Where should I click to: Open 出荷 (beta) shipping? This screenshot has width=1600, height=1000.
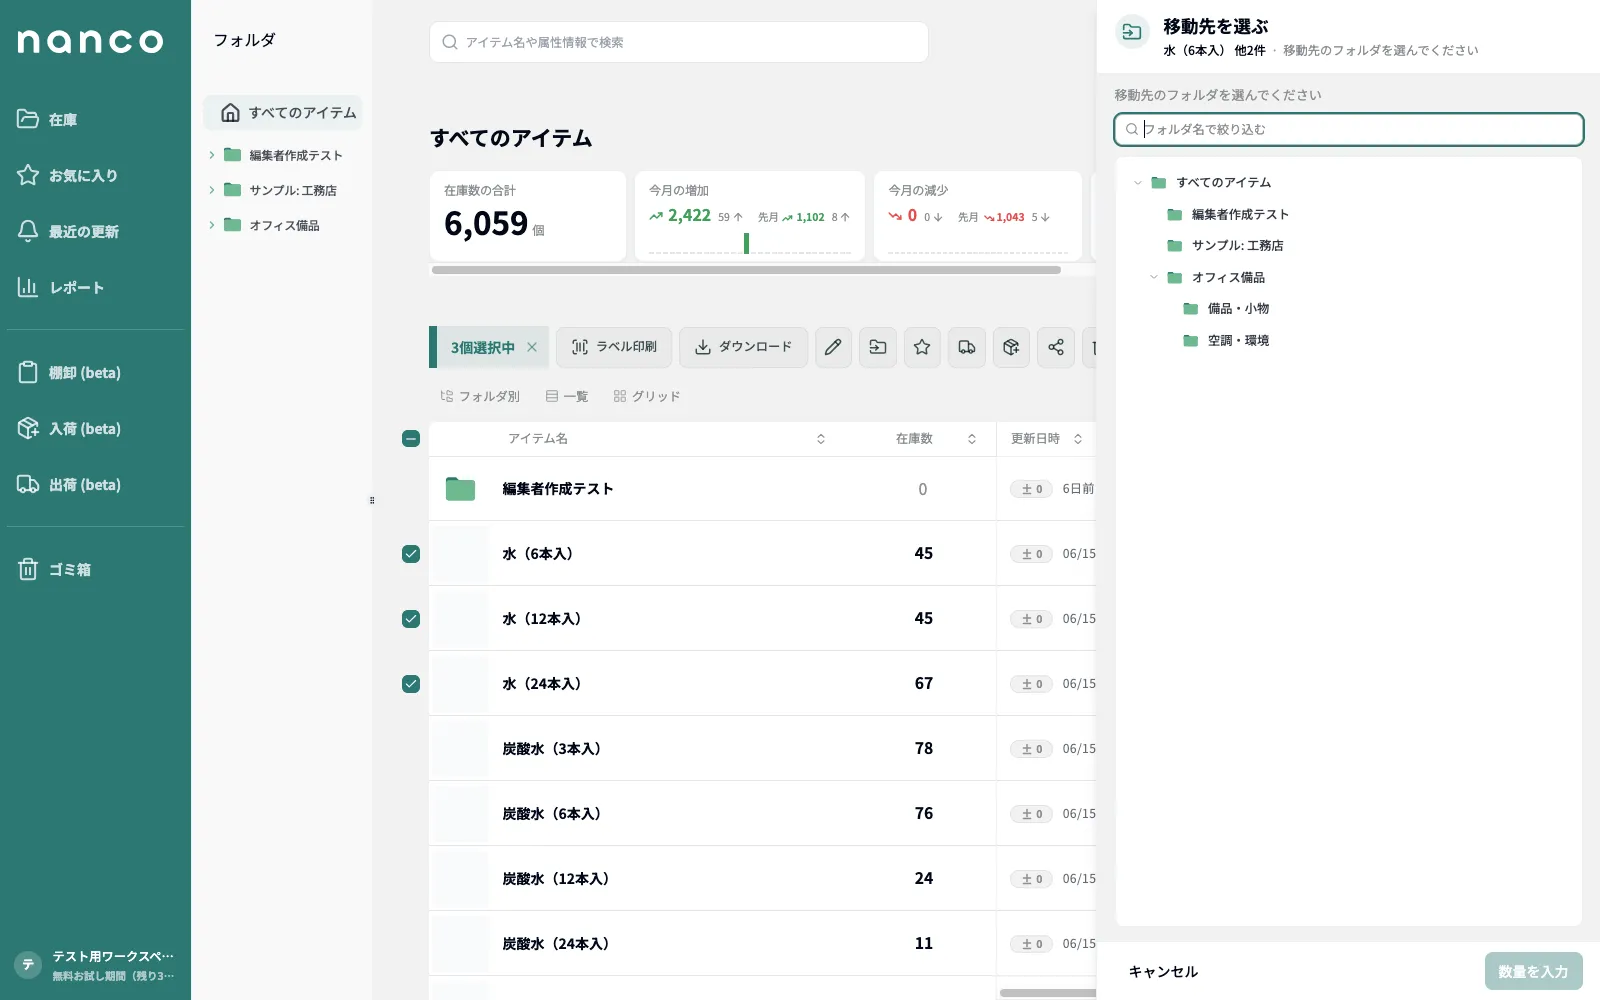69,484
